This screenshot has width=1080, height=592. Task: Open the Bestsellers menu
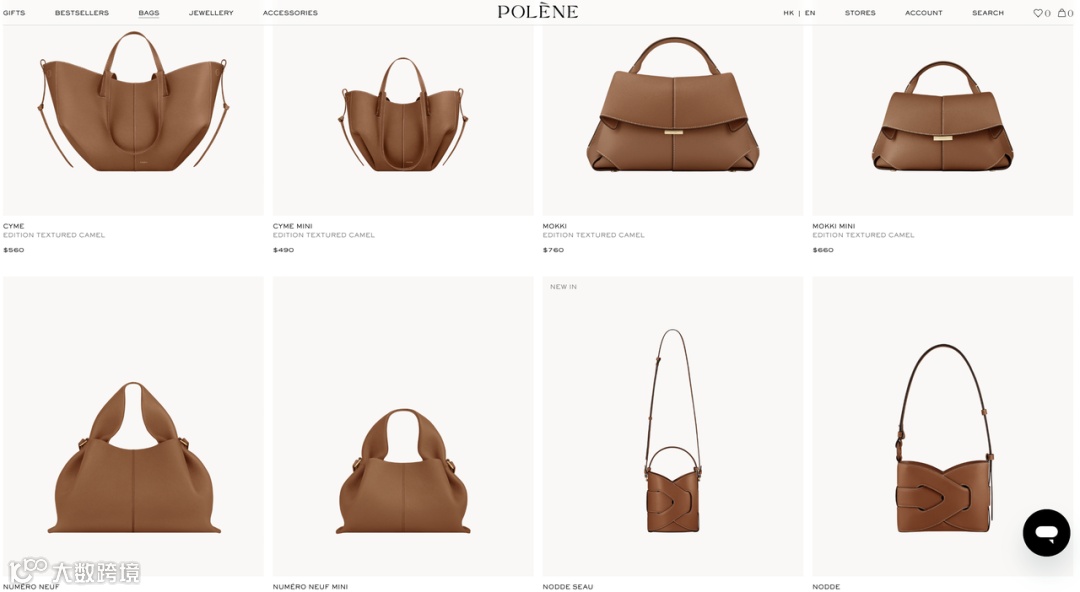[82, 13]
